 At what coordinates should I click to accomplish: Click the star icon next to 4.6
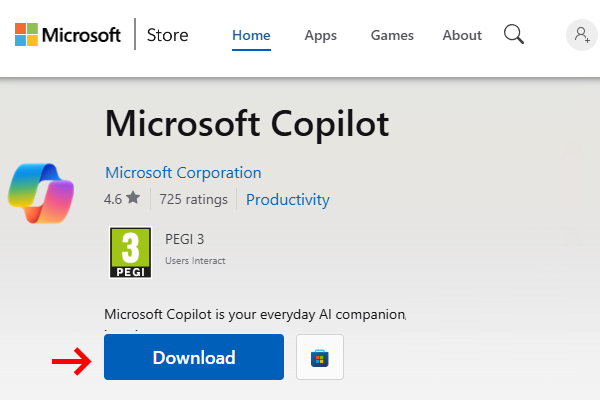coord(133,199)
